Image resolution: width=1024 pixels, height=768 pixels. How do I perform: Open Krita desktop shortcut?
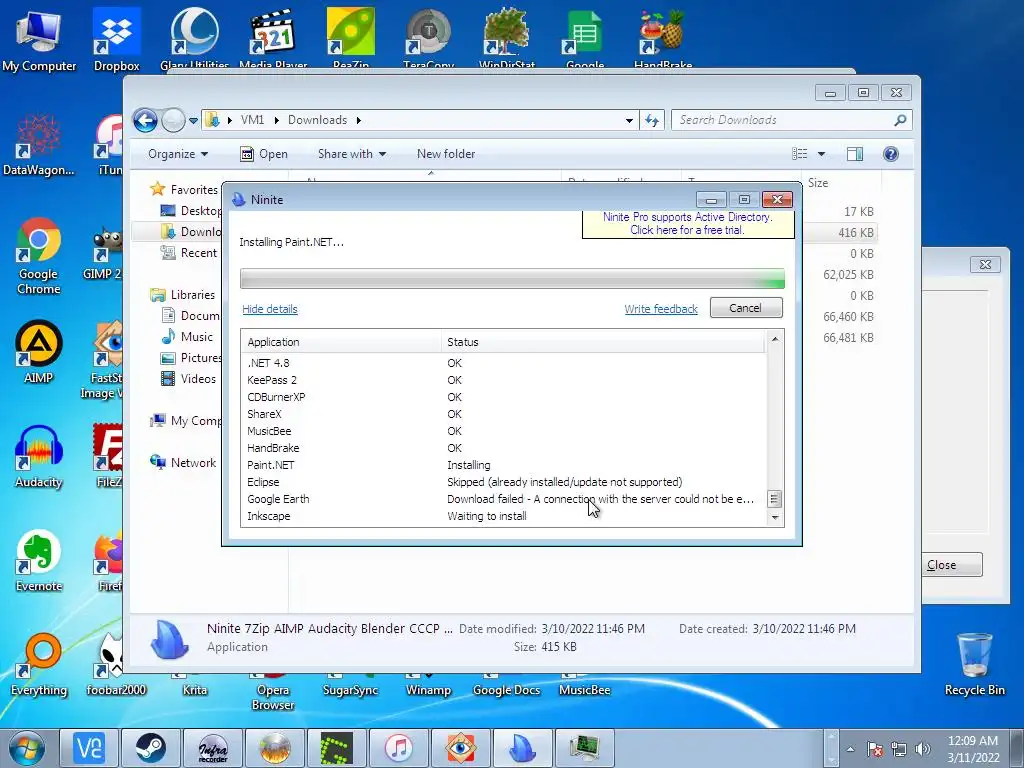tap(195, 689)
